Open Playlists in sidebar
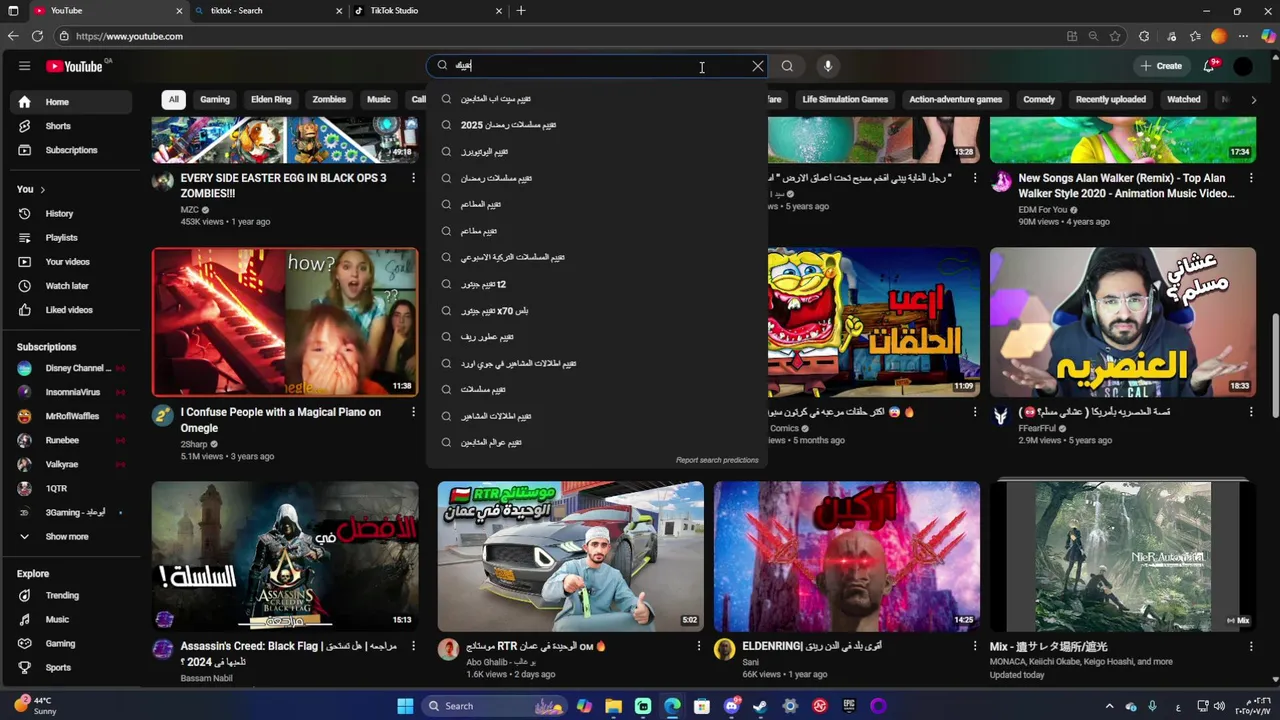 pos(71,238)
